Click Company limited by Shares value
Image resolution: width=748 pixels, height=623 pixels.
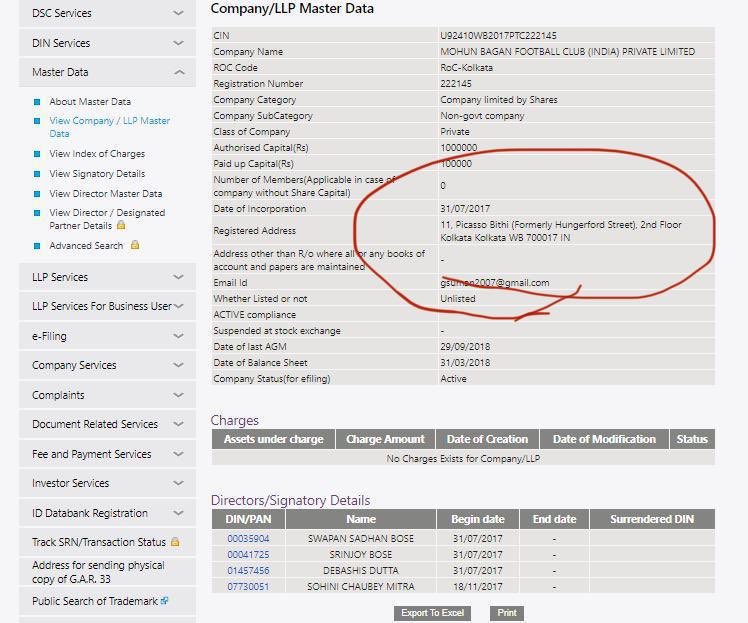(499, 100)
